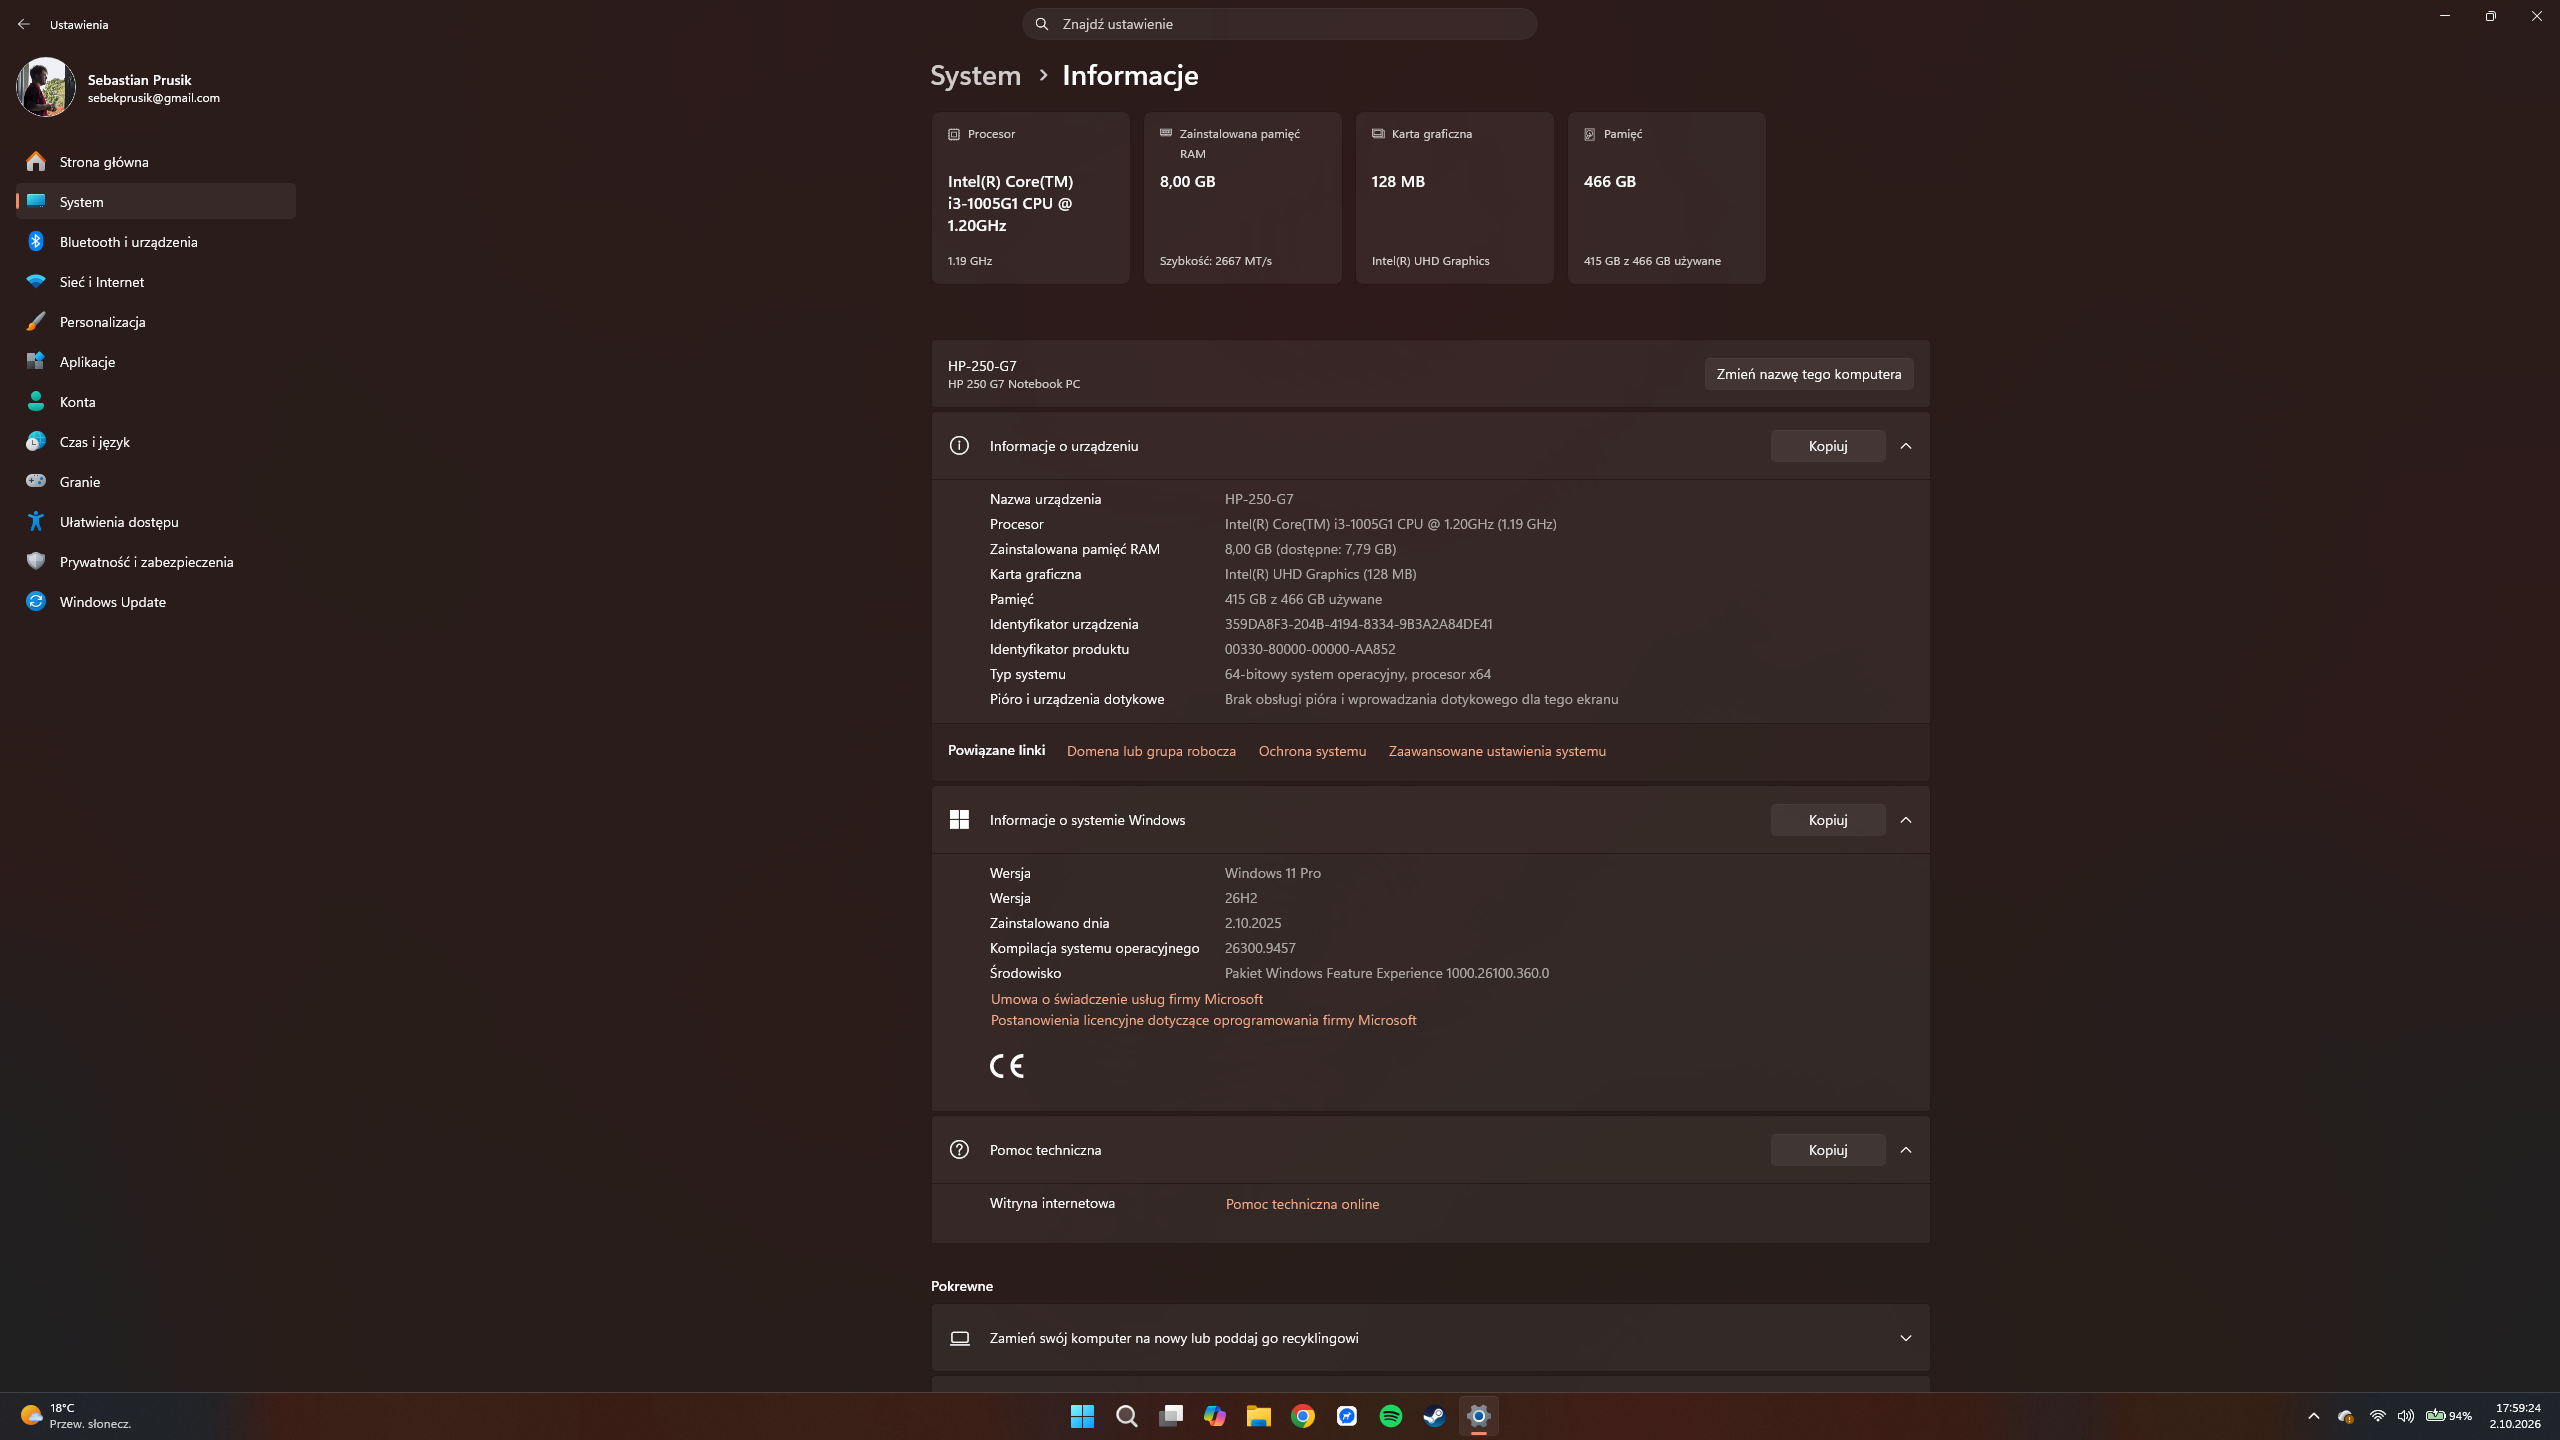Screen dimensions: 2560x1440
Task: Open Prywatność i zabezpieczenia settings
Action: [156, 562]
